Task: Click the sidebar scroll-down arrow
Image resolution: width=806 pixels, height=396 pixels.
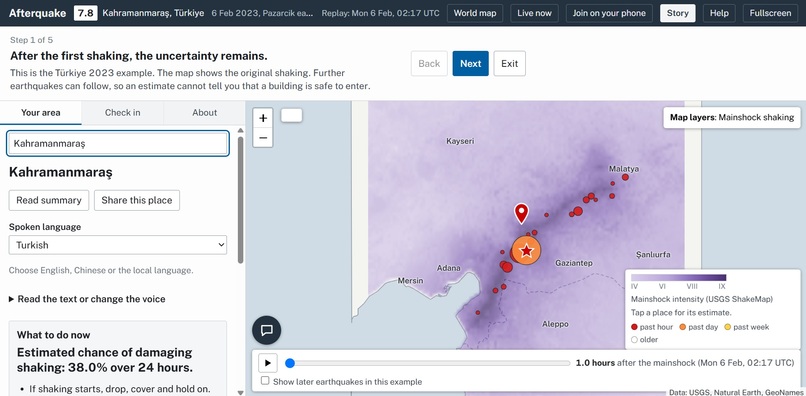Action: (241, 392)
